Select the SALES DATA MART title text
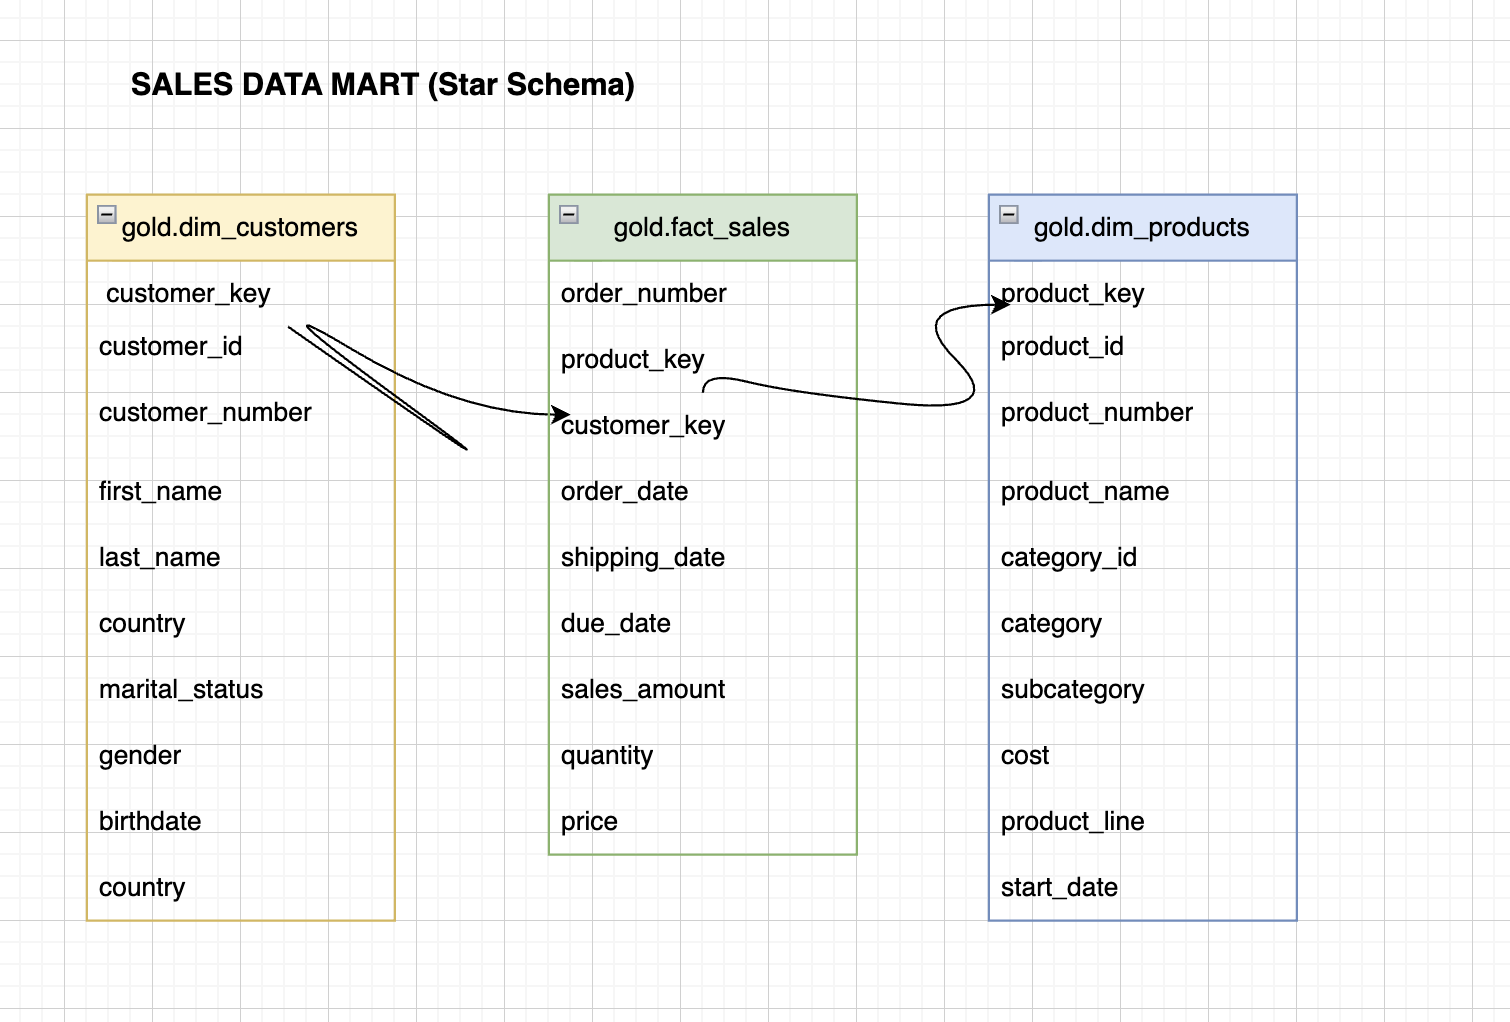 384,85
